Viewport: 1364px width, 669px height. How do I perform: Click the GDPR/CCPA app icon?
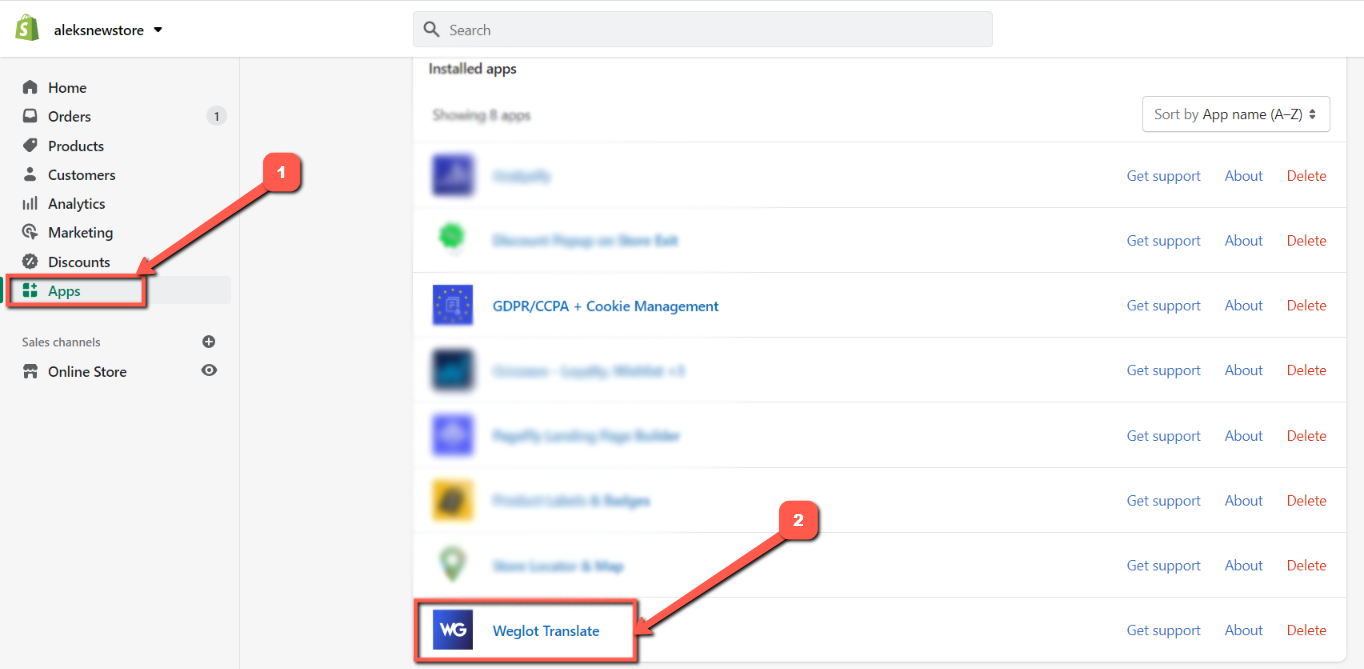point(453,305)
